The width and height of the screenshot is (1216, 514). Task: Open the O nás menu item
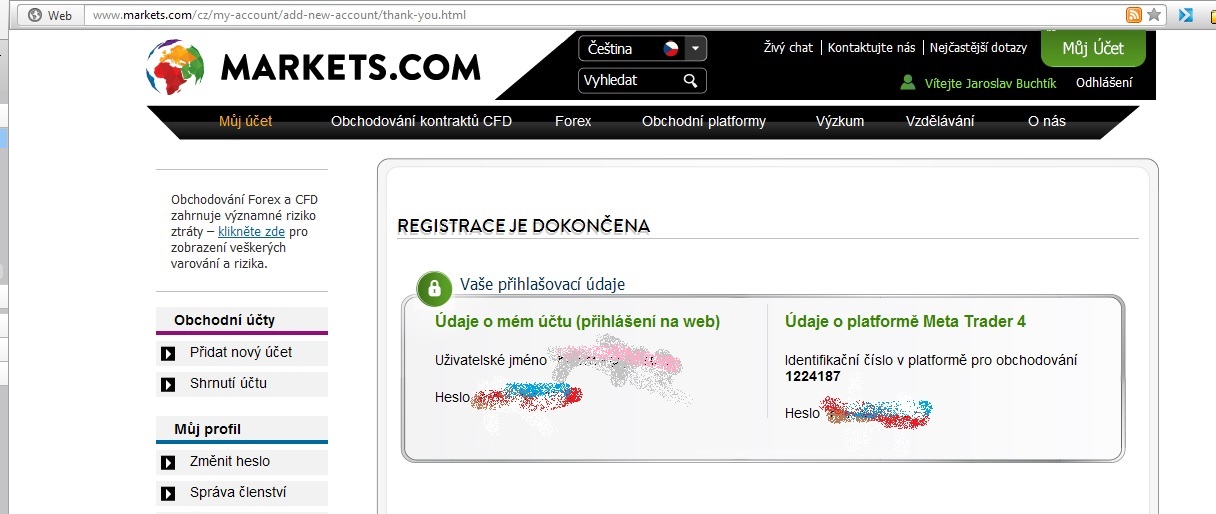pyautogui.click(x=1047, y=121)
